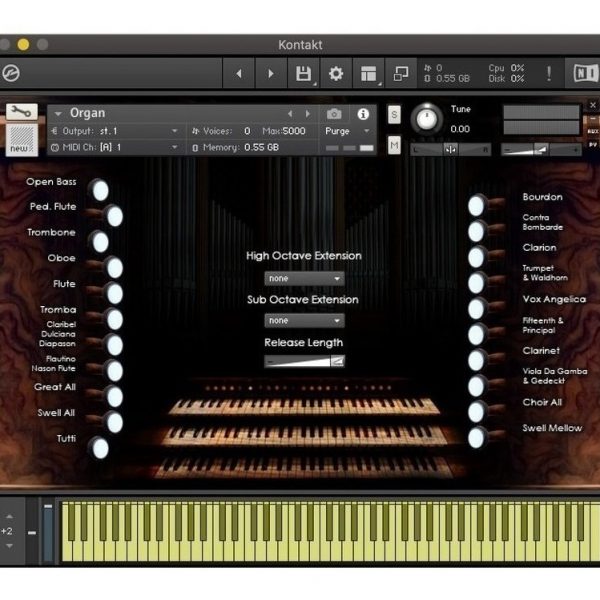
Task: Click the instrument thumbnail marked new
Action: [21, 140]
